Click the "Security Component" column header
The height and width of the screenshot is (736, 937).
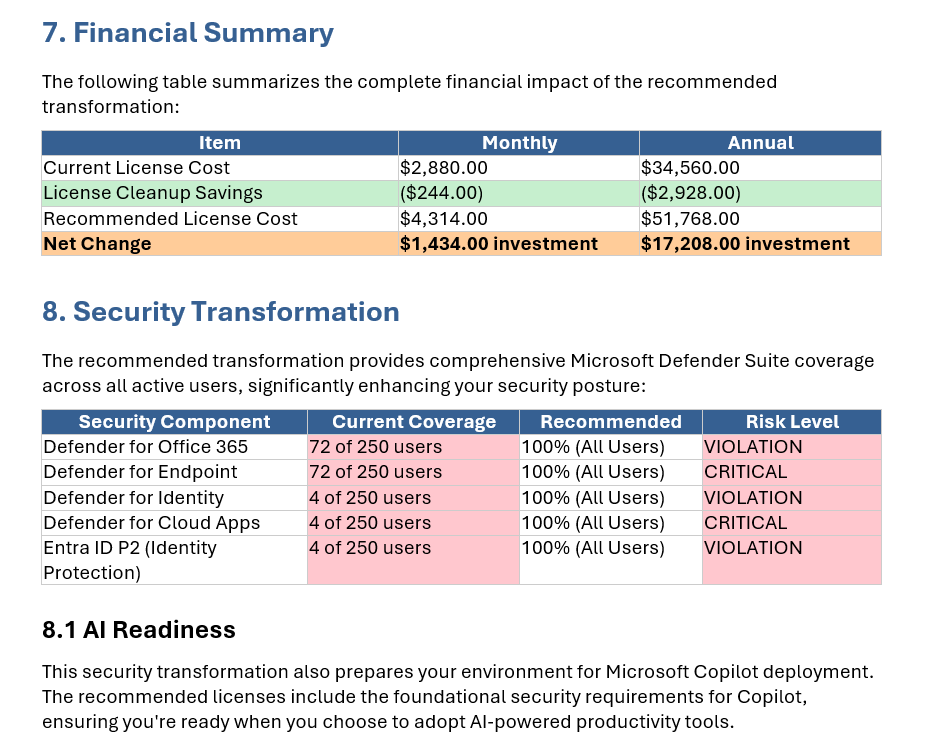(172, 421)
